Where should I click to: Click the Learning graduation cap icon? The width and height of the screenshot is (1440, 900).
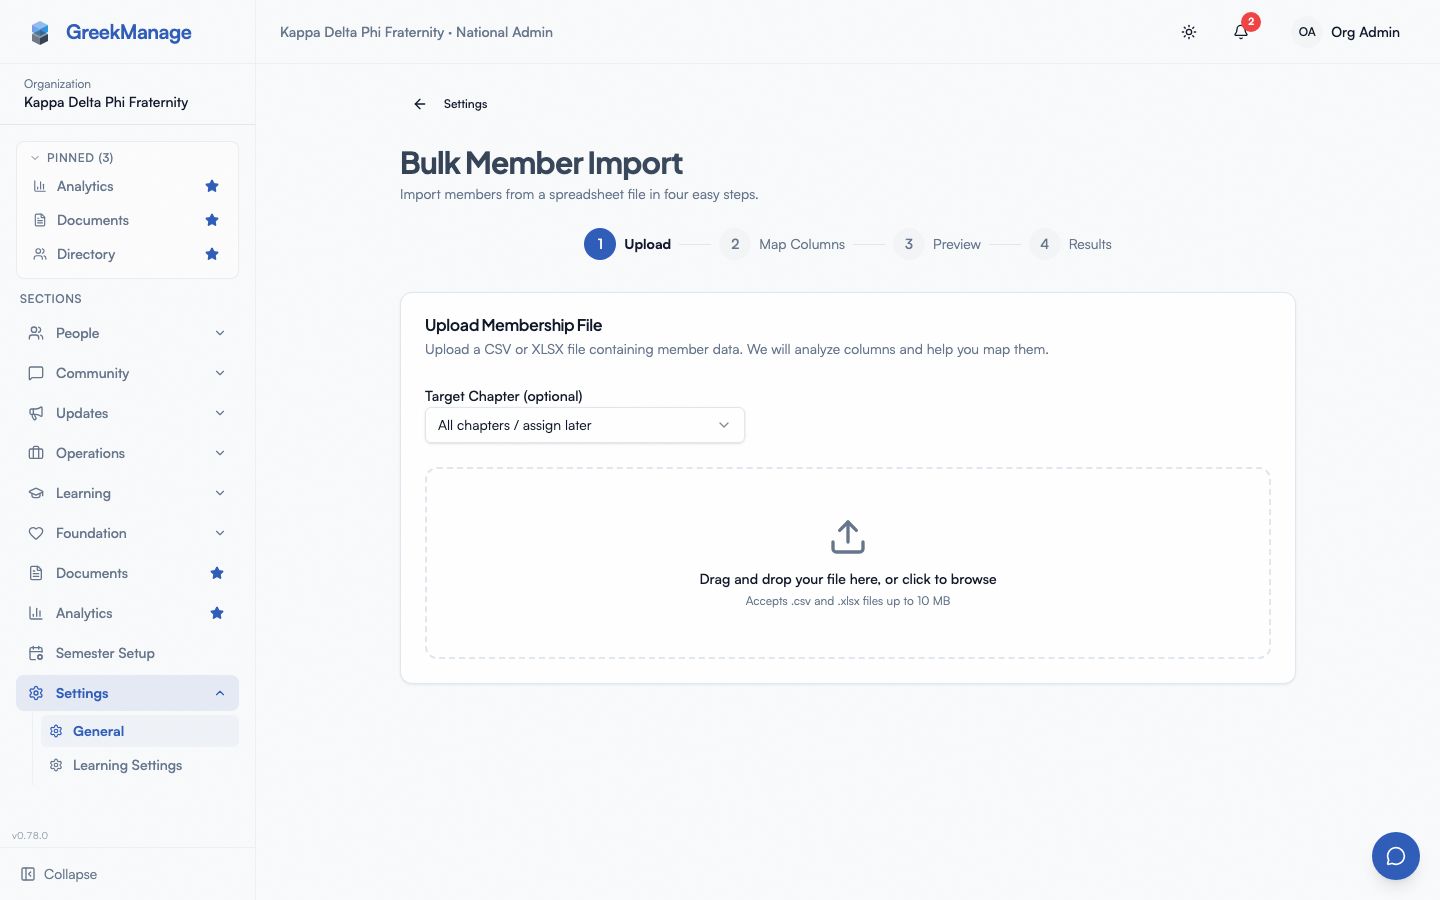(36, 493)
